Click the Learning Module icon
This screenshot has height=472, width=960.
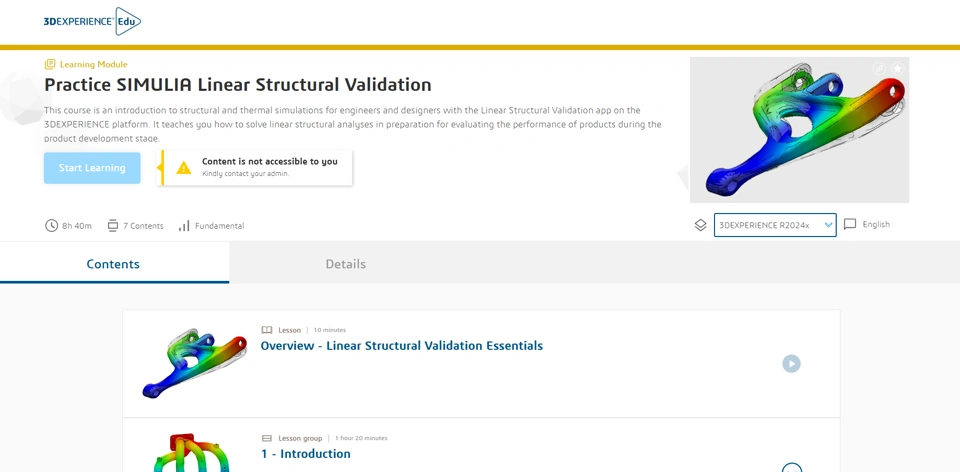[50, 64]
